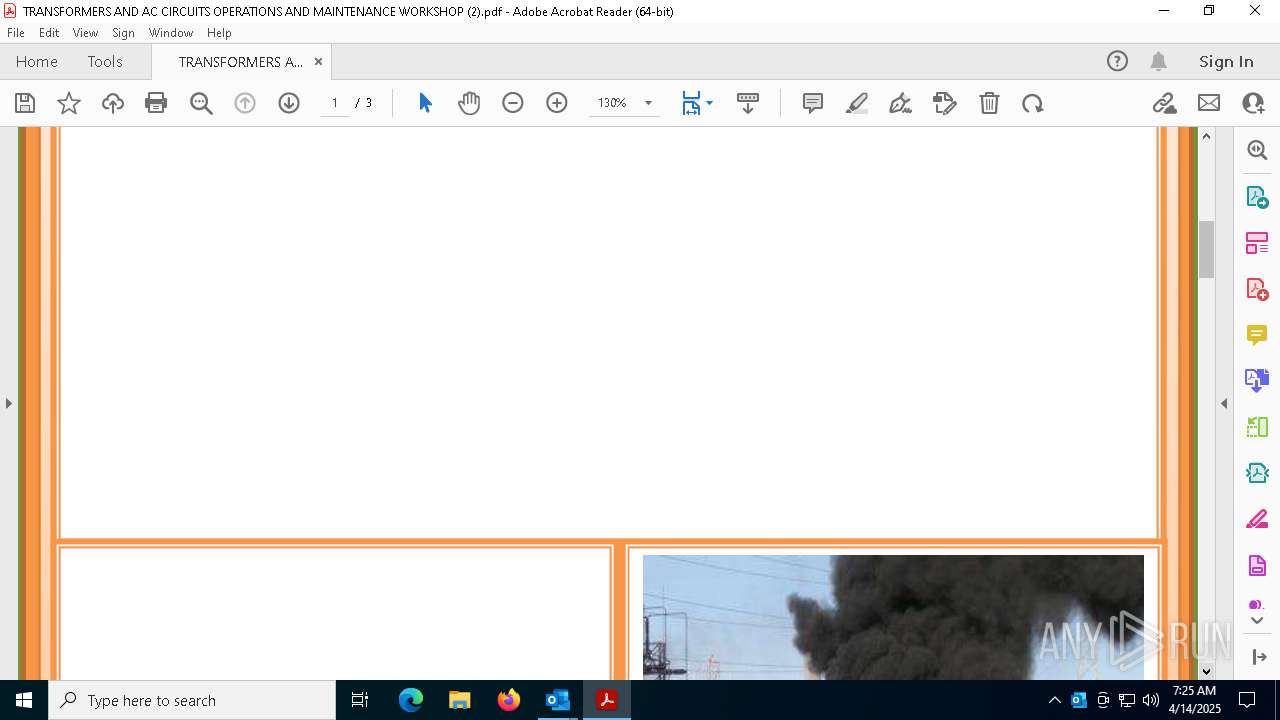
Task: Click the scrolling mode keyboard icon
Action: [748, 103]
